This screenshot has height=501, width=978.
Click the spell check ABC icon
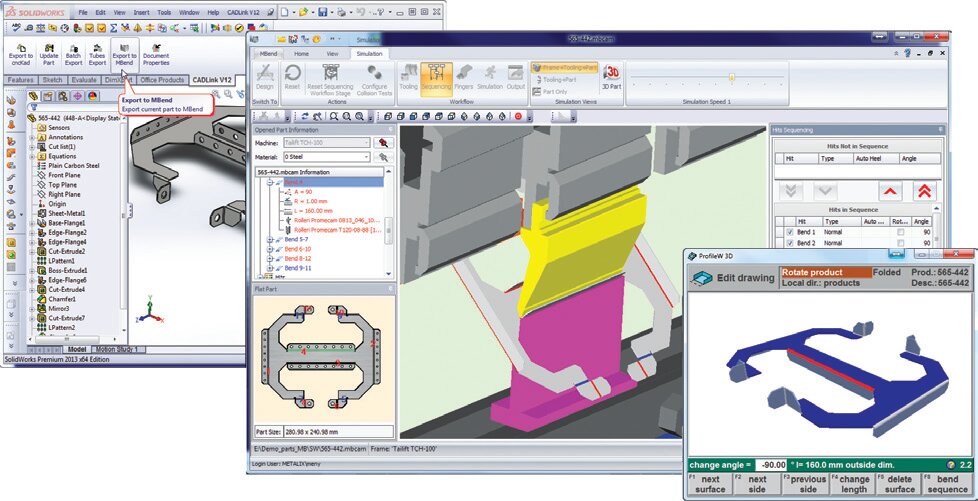[16, 27]
